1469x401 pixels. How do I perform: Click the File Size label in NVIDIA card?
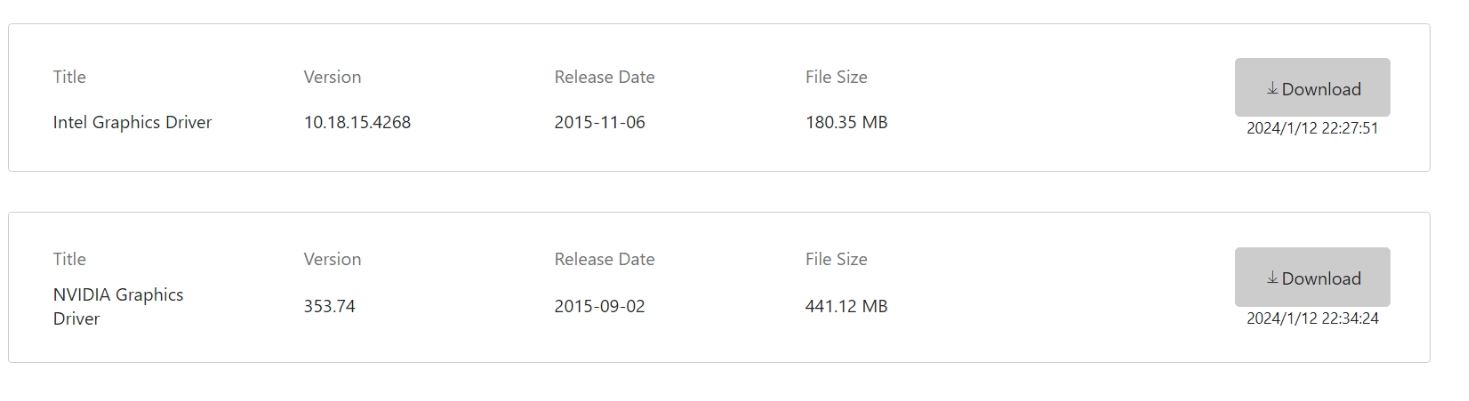point(836,259)
